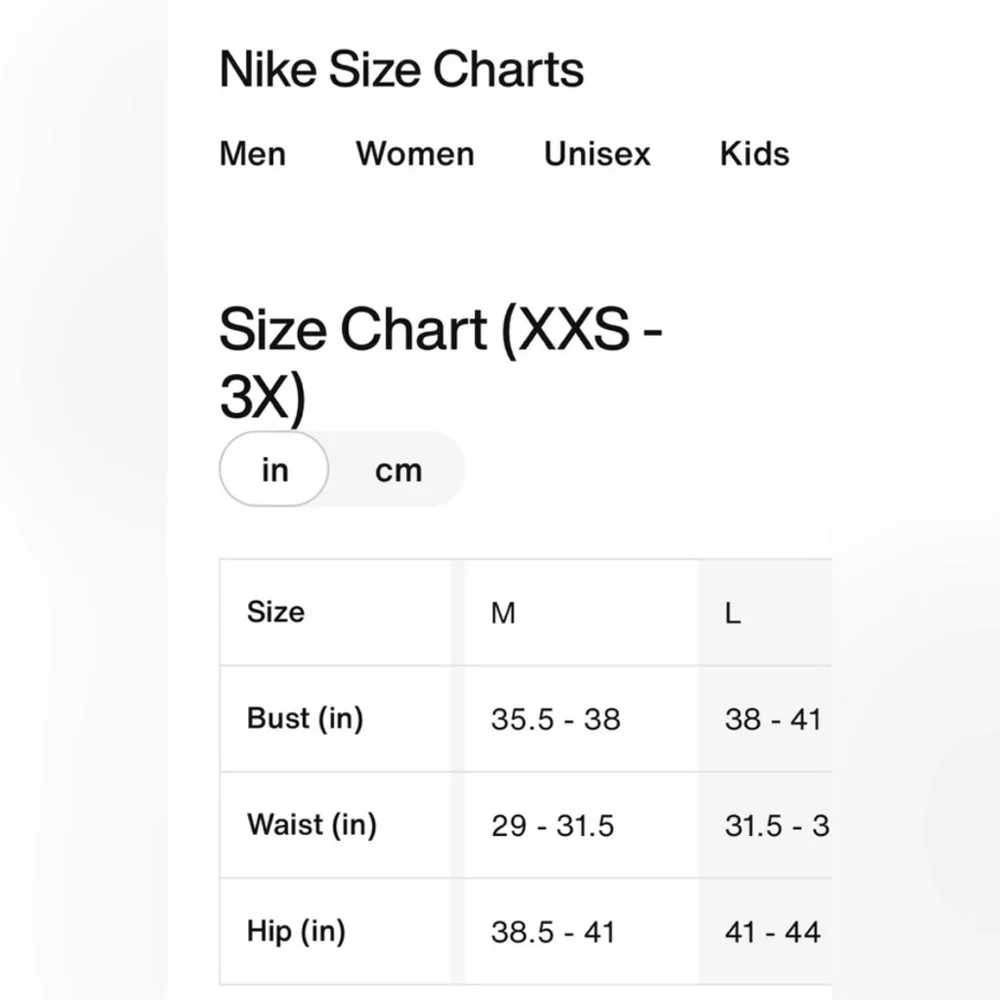Click the Nike Size Charts heading
The width and height of the screenshot is (1000, 1000).
pos(401,69)
